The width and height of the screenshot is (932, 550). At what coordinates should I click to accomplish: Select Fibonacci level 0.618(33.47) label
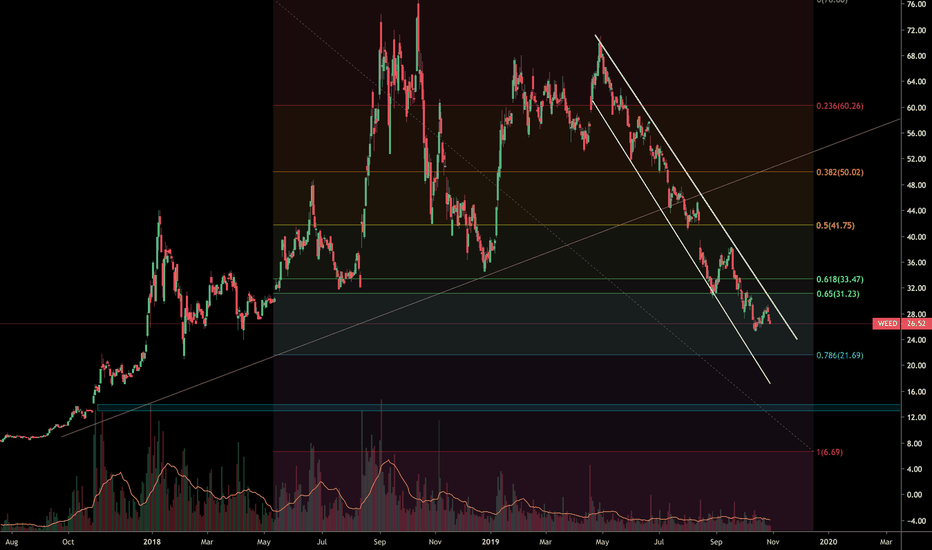(x=839, y=279)
